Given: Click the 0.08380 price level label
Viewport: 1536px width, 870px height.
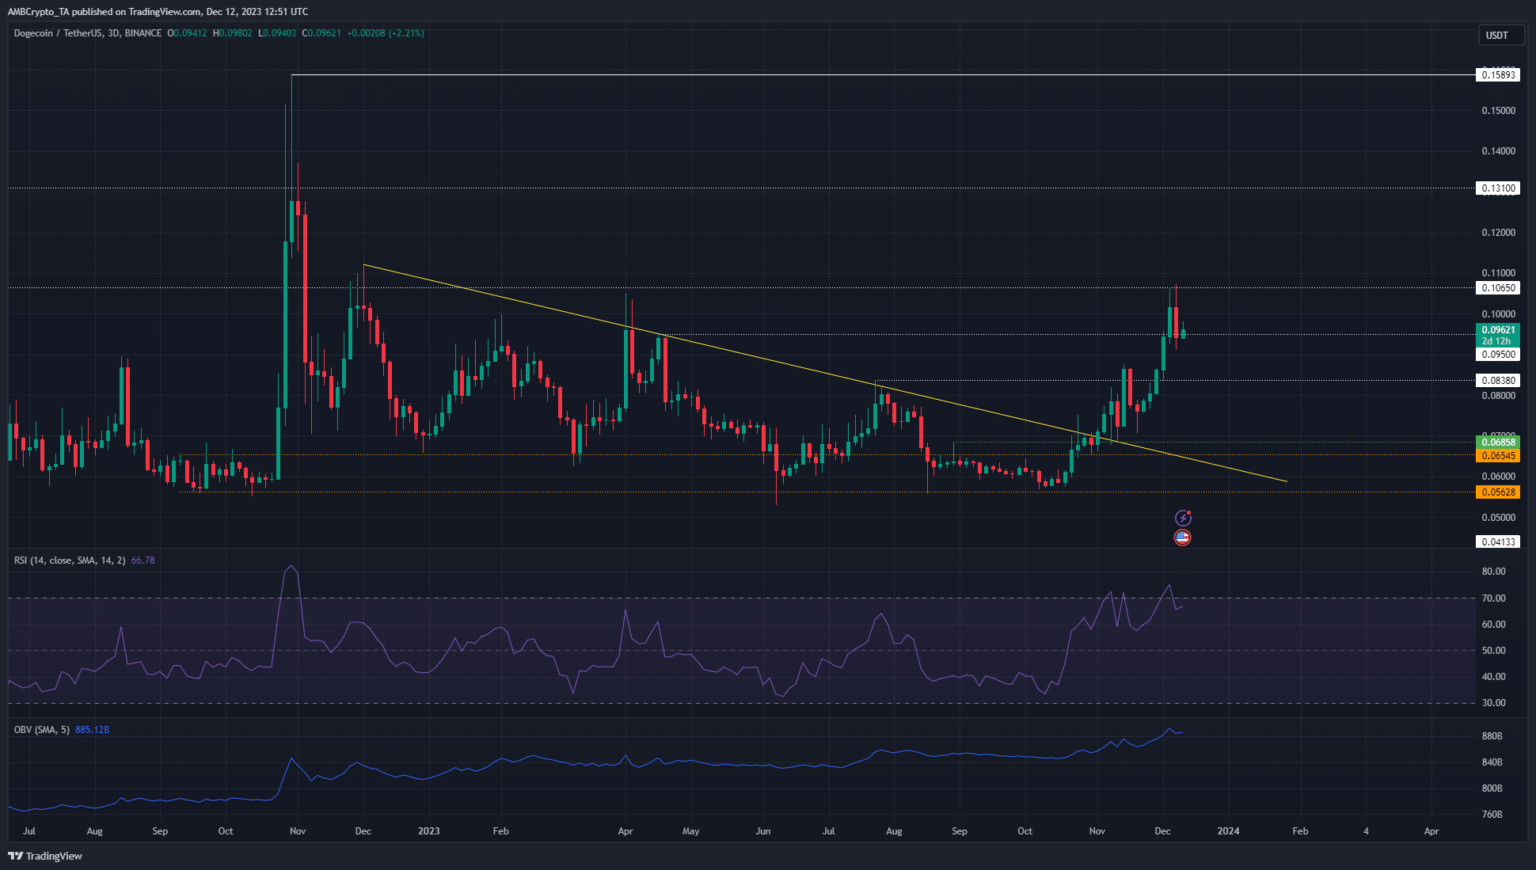Looking at the screenshot, I should point(1498,381).
